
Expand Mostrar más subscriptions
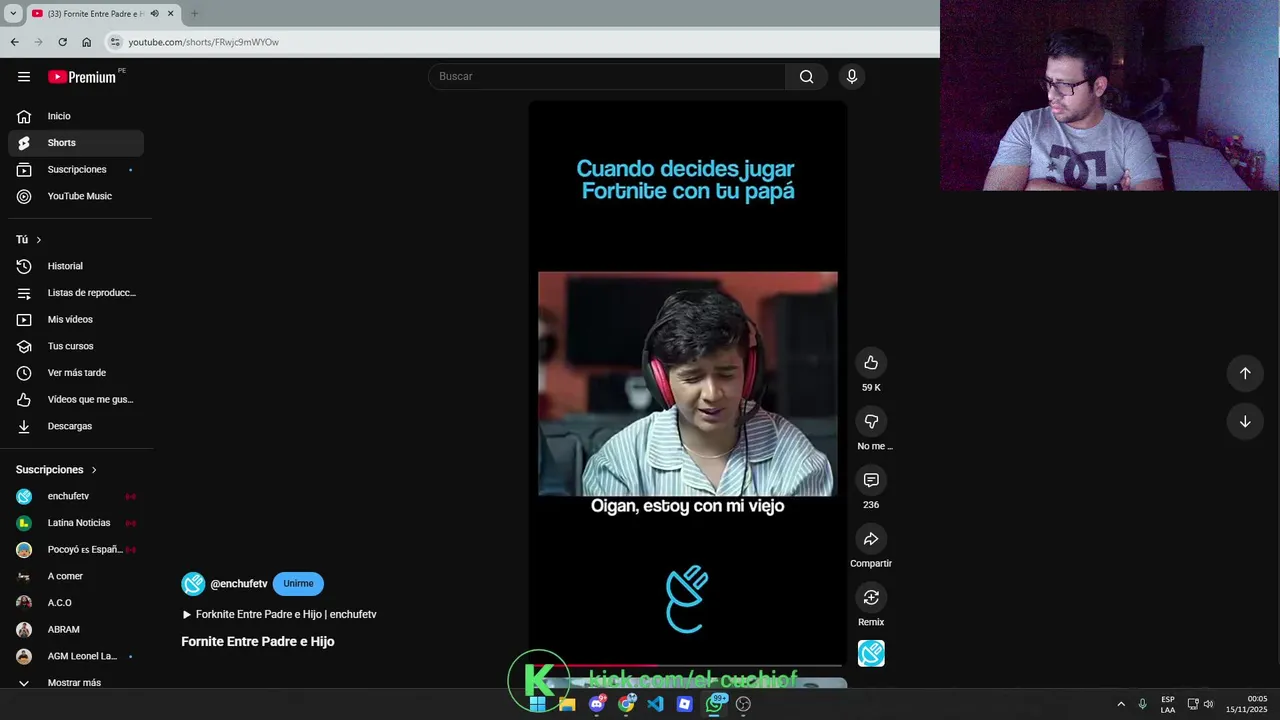coord(76,683)
